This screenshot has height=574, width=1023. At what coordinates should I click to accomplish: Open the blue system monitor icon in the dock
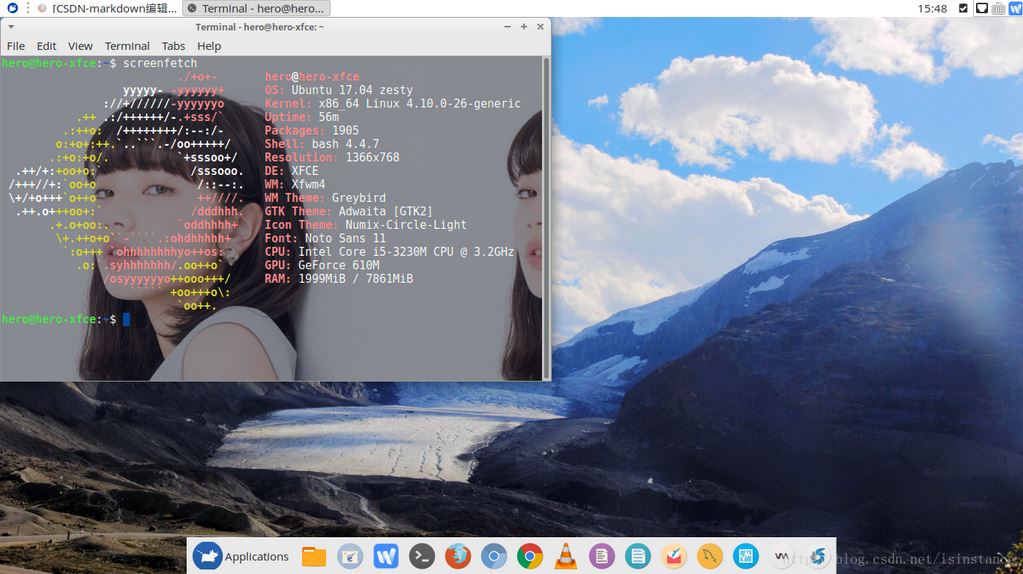tap(745, 556)
